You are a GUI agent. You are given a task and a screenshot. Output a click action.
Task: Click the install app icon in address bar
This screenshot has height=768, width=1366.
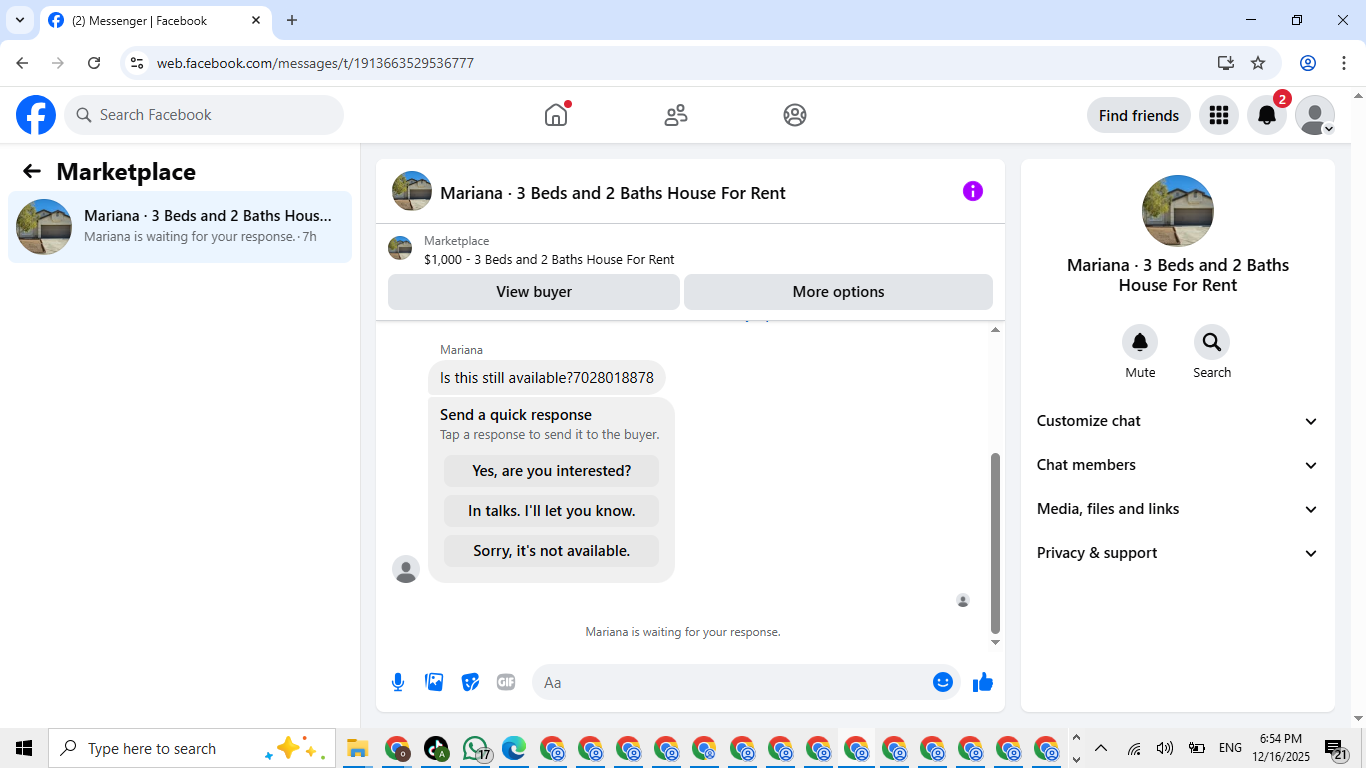[x=1226, y=63]
